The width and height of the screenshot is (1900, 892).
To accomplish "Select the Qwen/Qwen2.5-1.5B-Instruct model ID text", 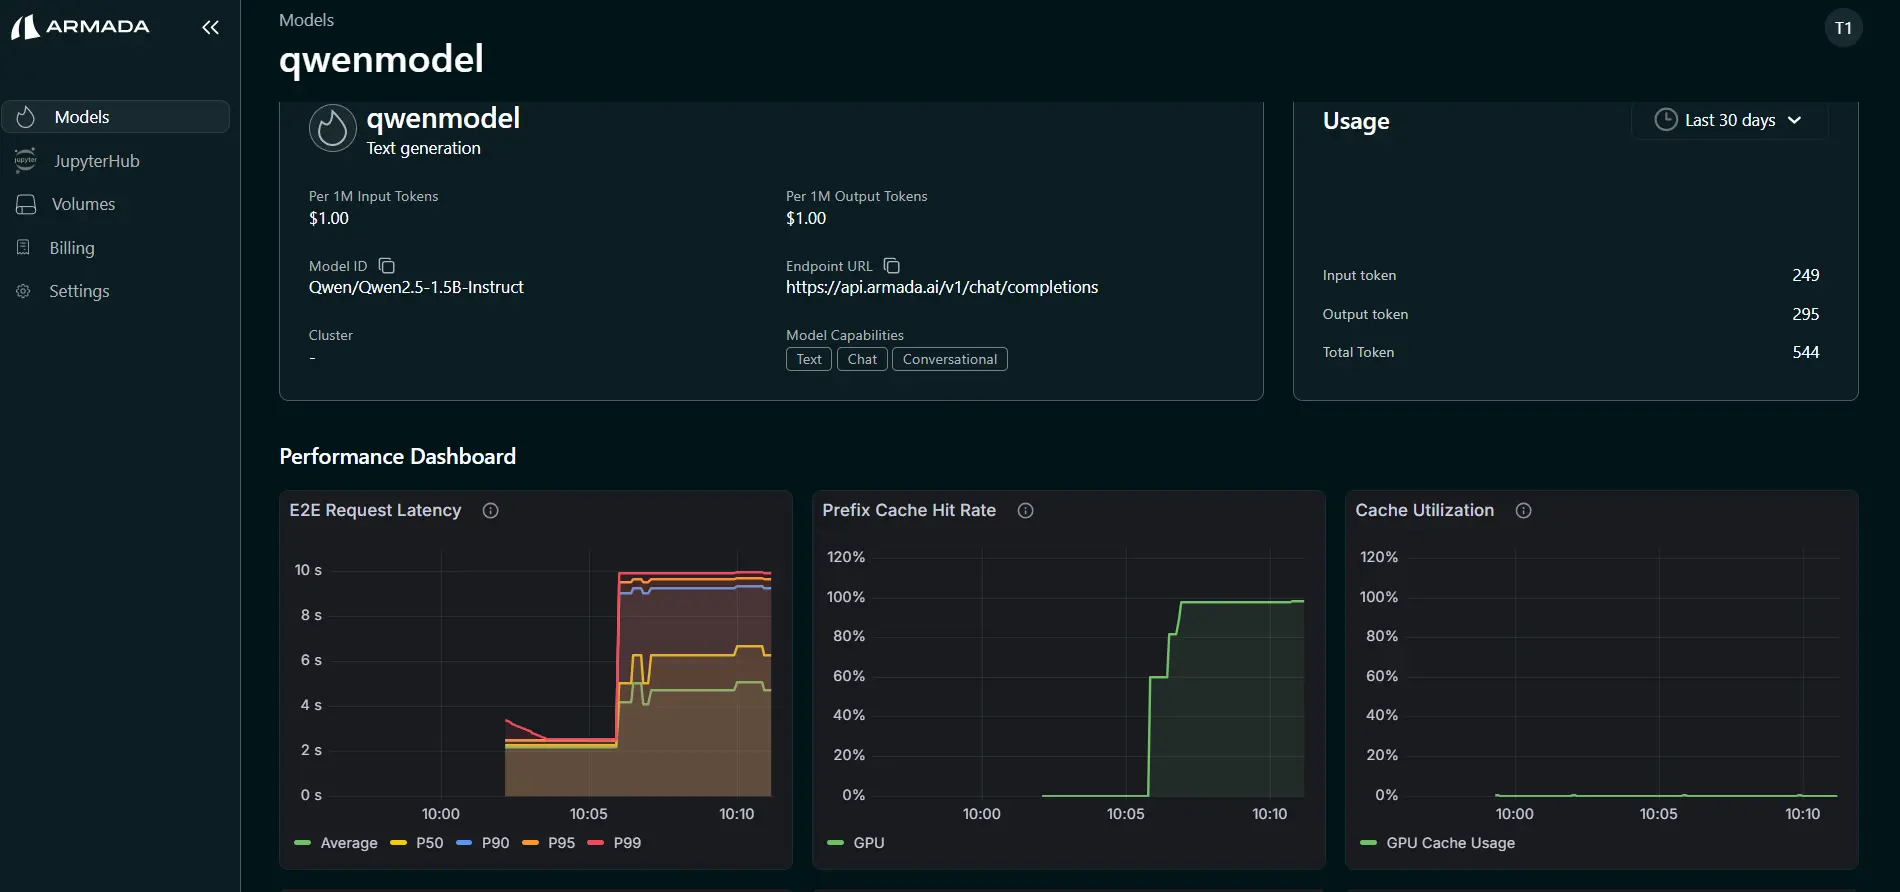I will point(416,287).
